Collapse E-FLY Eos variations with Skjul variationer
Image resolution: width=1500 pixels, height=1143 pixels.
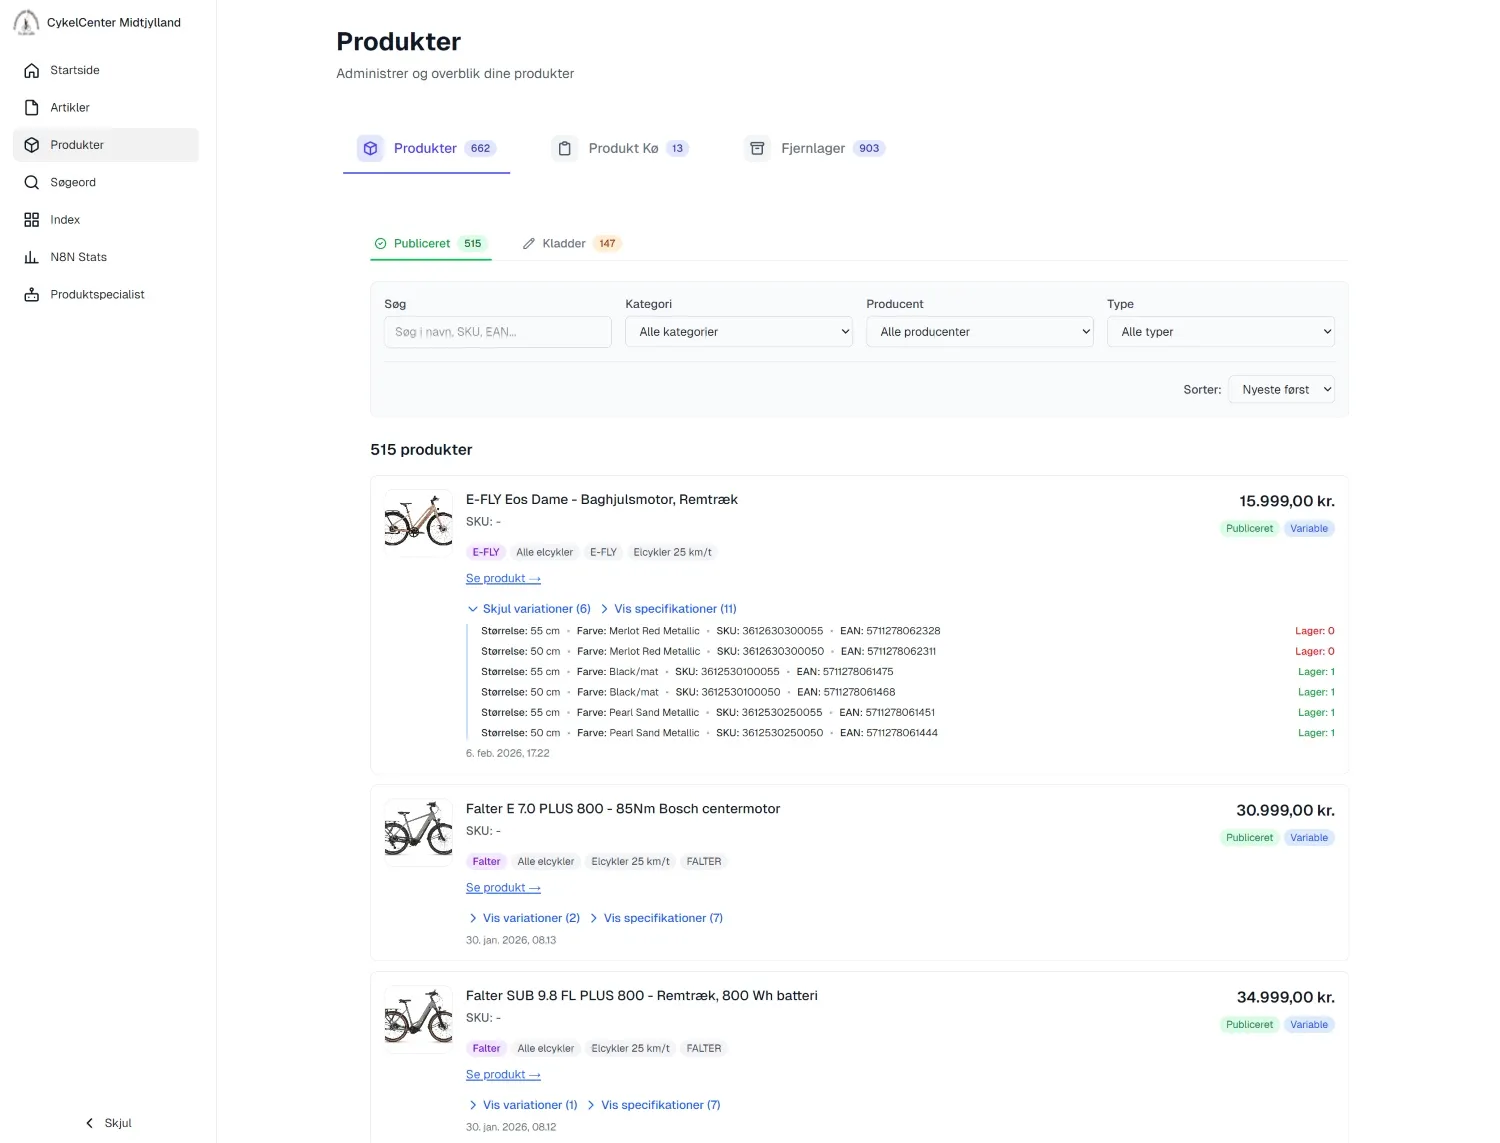pyautogui.click(x=529, y=609)
